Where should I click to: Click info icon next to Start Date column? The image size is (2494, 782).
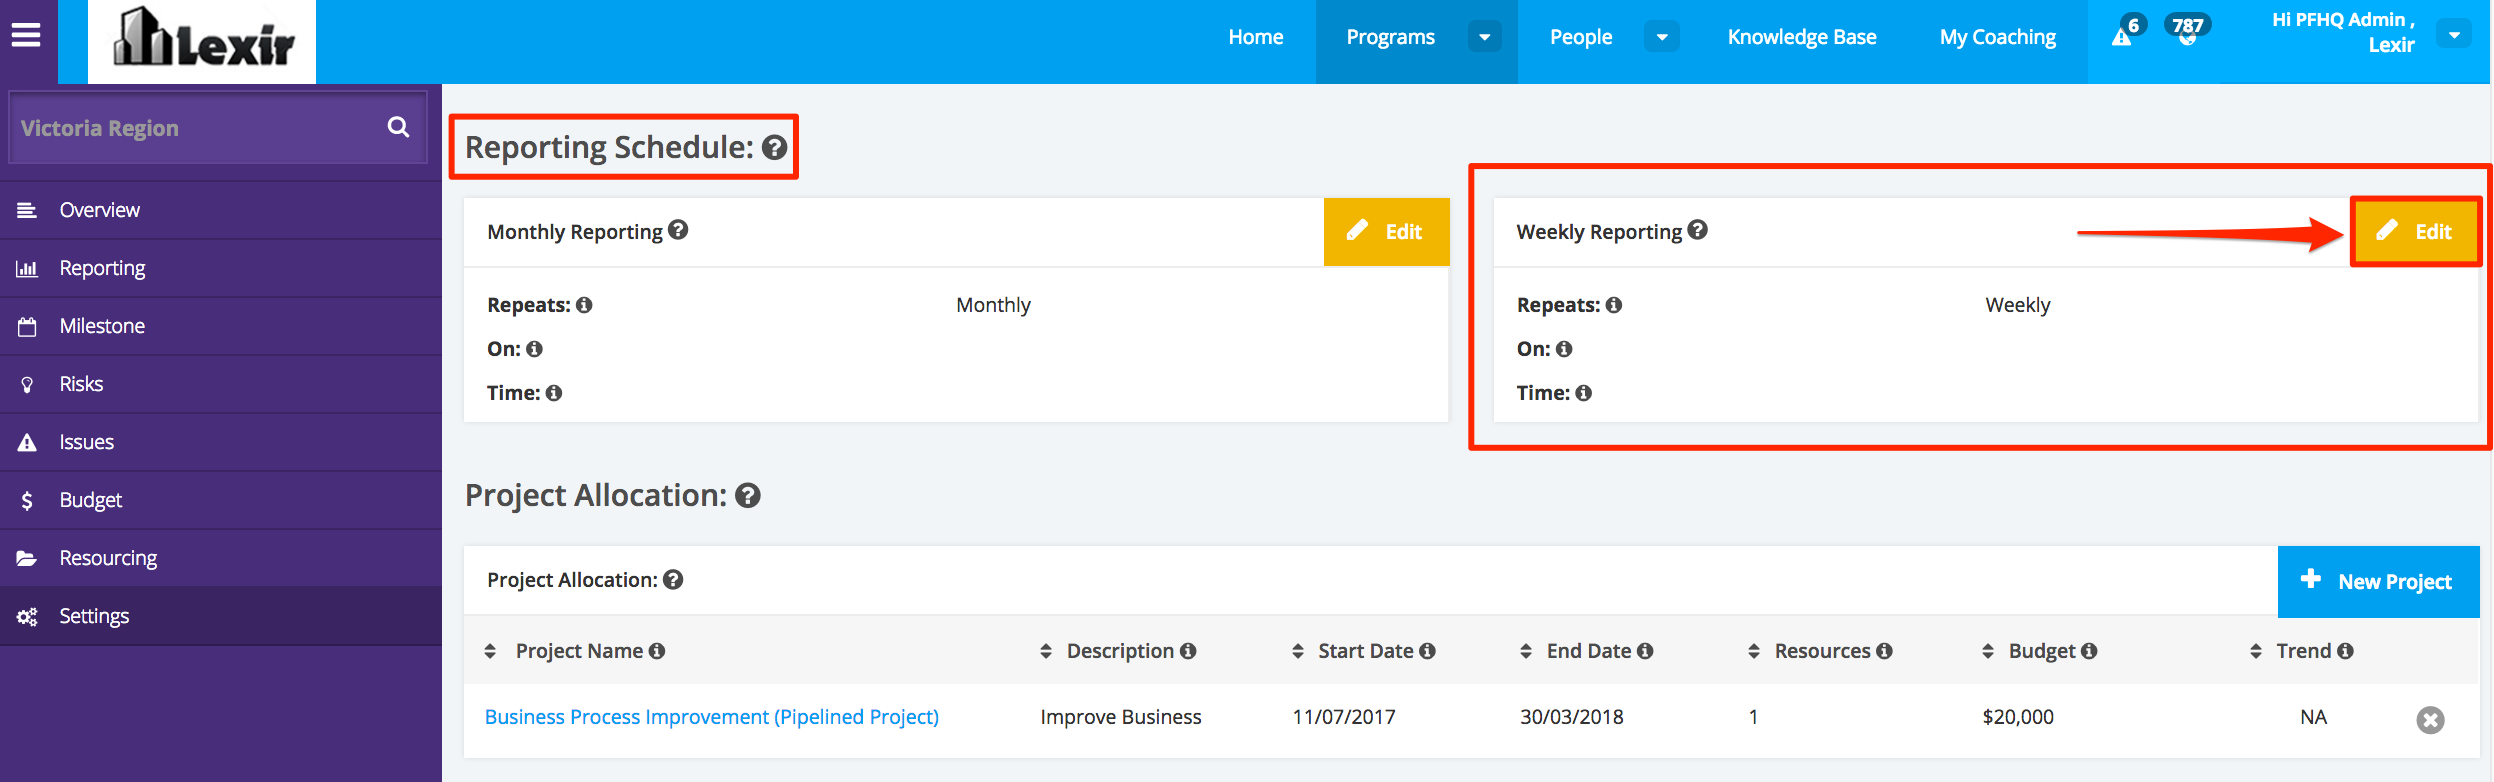point(1428,651)
